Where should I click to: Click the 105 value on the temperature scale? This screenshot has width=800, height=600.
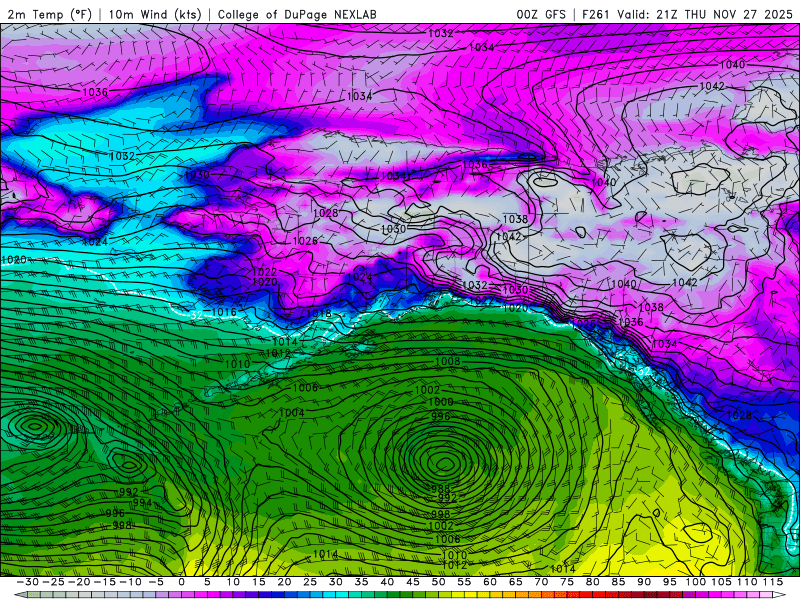(721, 582)
